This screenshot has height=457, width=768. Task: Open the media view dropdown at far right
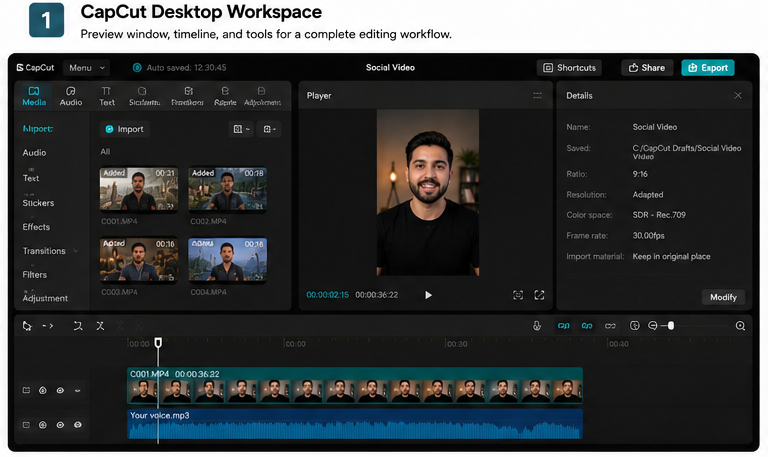coord(269,129)
